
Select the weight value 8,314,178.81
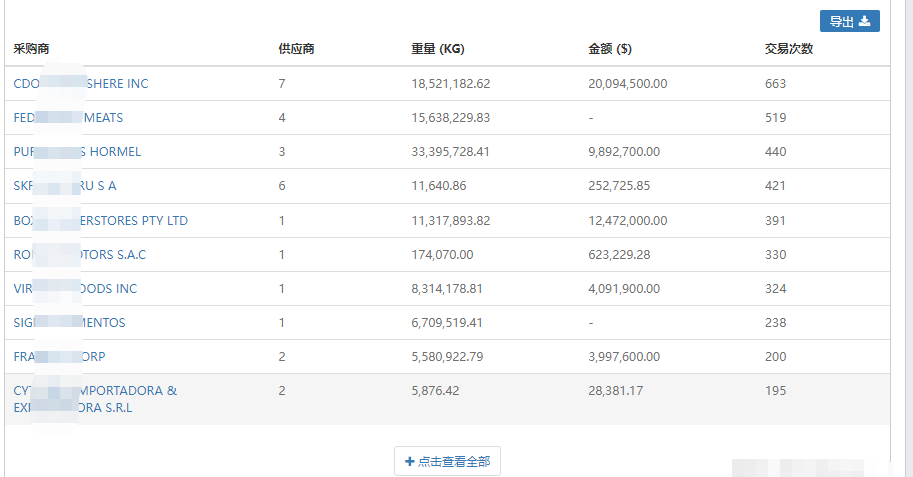click(447, 289)
